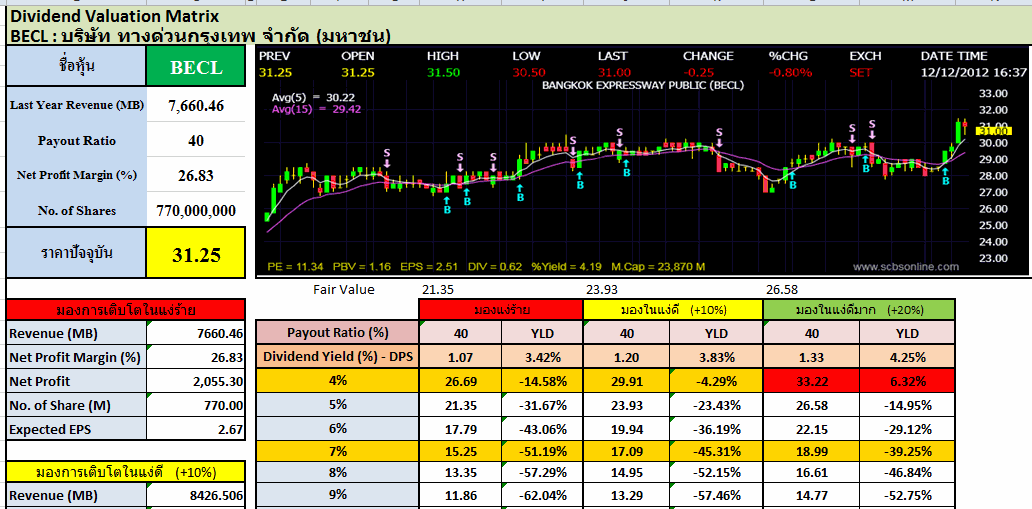Click the red highlighted upside cell 6.32%

[907, 381]
